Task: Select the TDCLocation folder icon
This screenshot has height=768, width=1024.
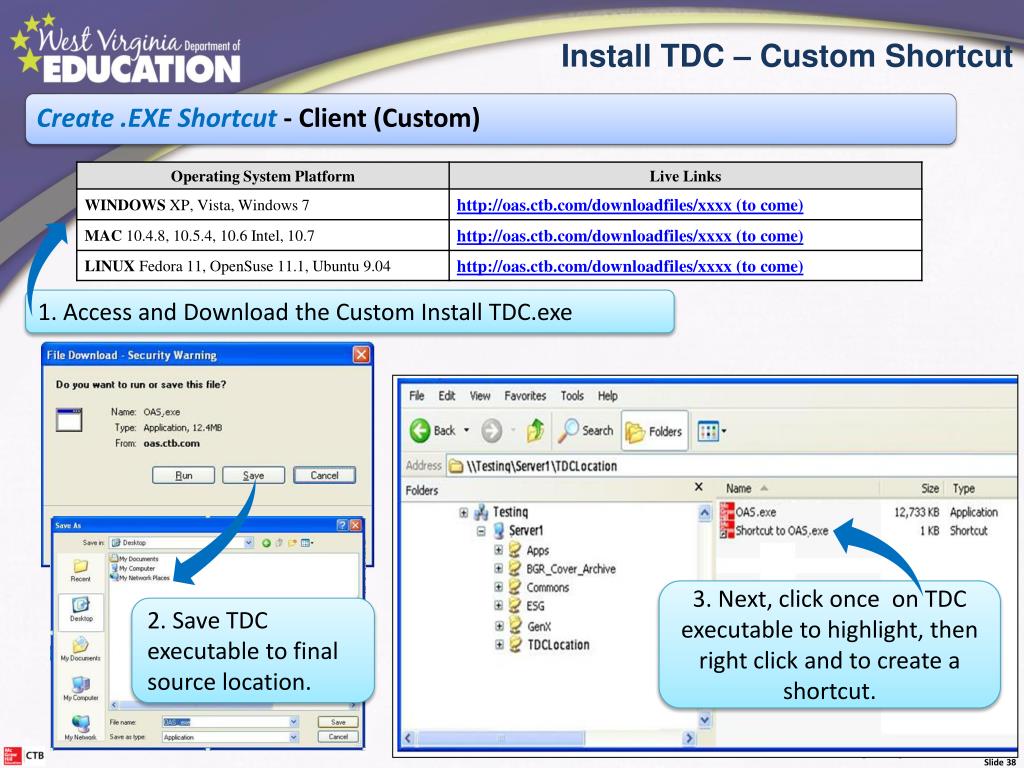Action: [515, 645]
